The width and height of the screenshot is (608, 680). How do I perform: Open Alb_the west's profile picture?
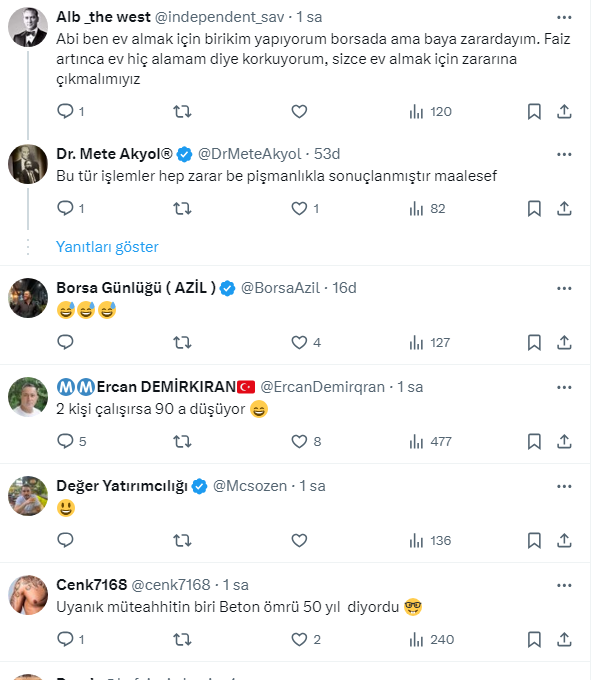click(x=28, y=28)
